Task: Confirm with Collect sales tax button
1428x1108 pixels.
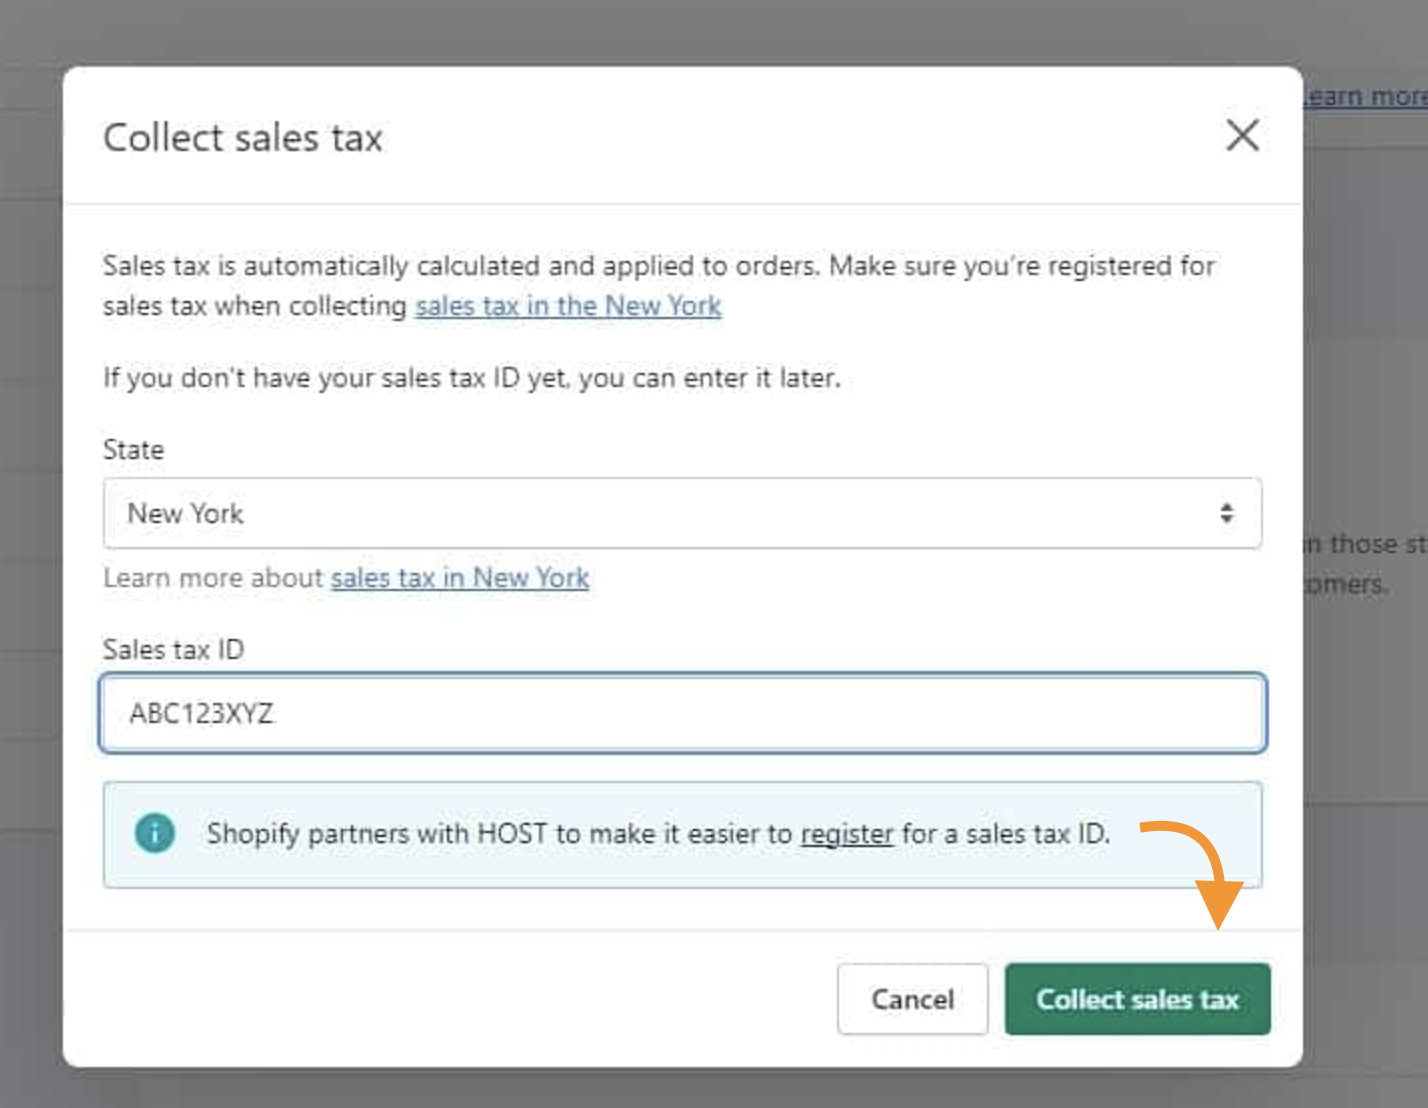Action: point(1137,999)
